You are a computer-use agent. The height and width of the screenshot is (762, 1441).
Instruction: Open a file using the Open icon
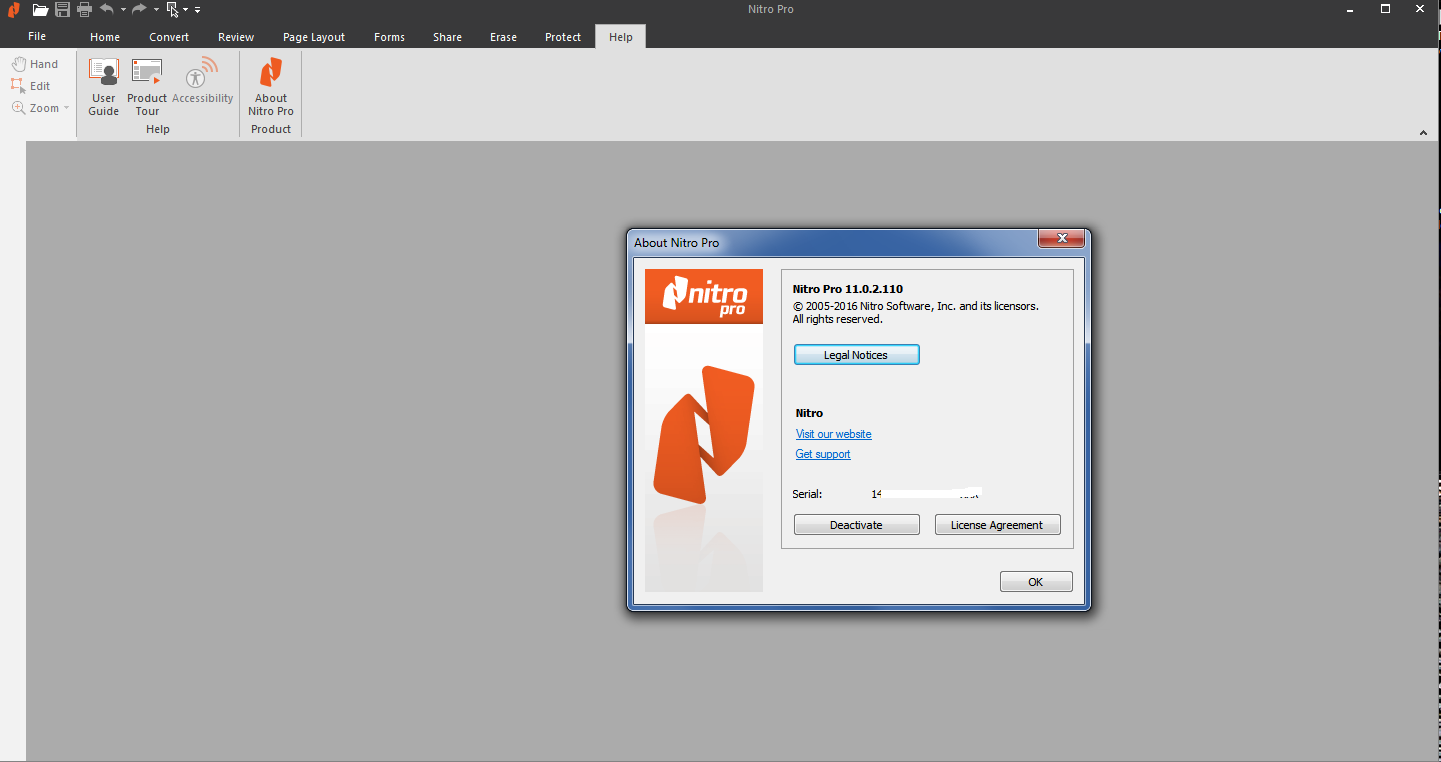point(40,9)
